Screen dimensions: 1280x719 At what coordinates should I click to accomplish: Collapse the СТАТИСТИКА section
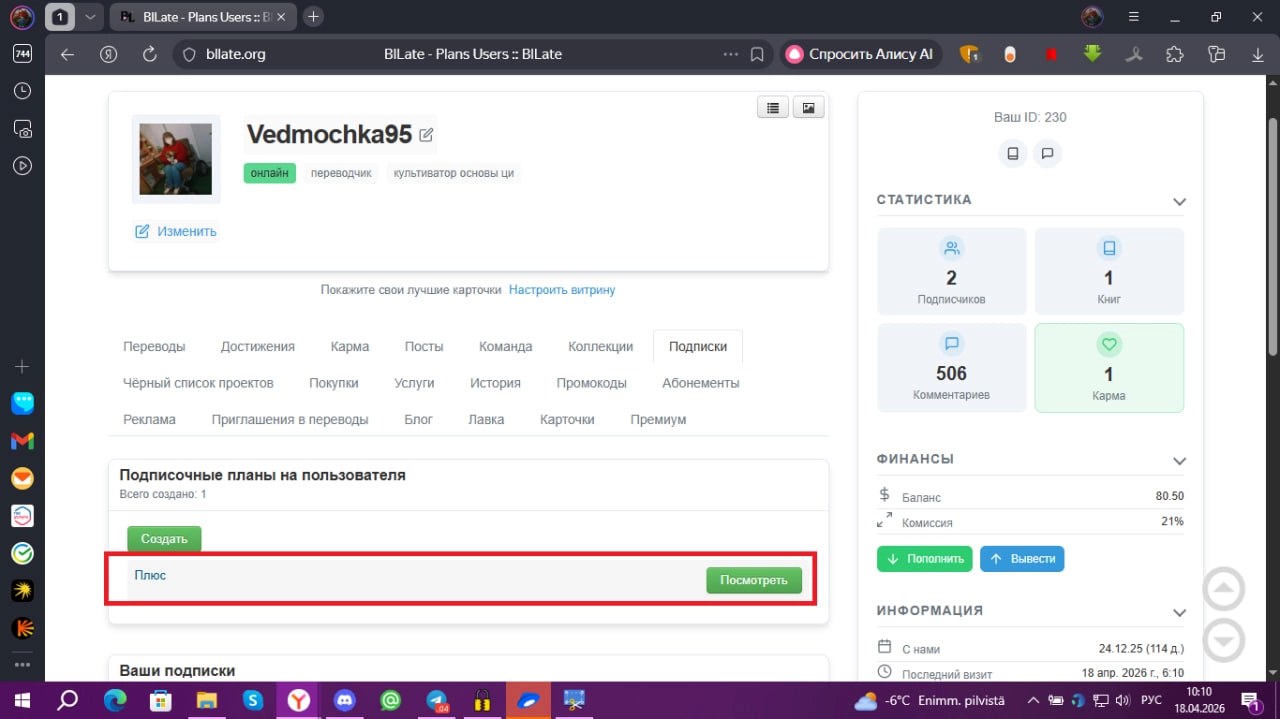[x=1179, y=202]
